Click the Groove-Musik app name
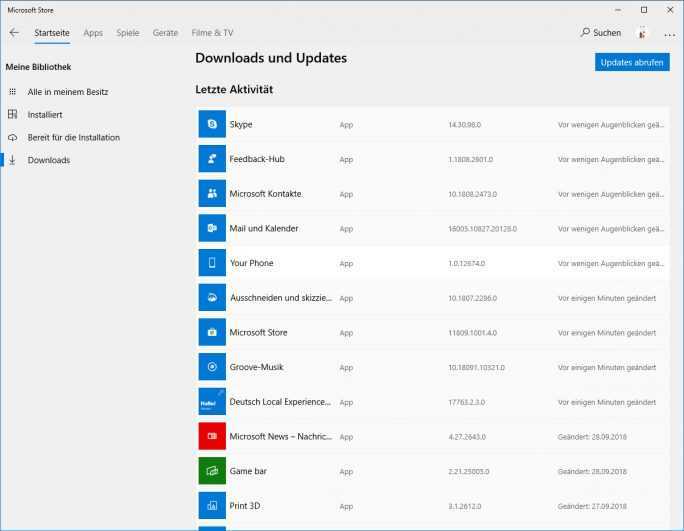Image resolution: width=684 pixels, height=531 pixels. [256, 367]
